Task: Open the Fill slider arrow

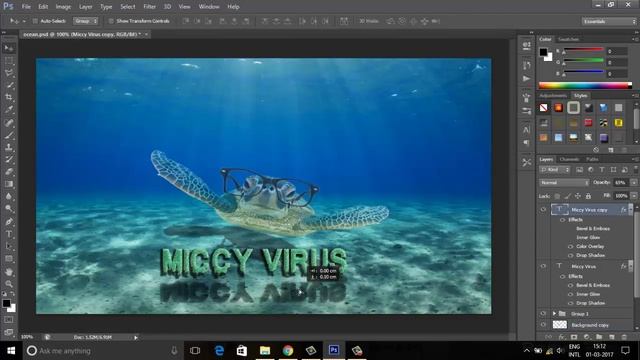Action: point(633,196)
